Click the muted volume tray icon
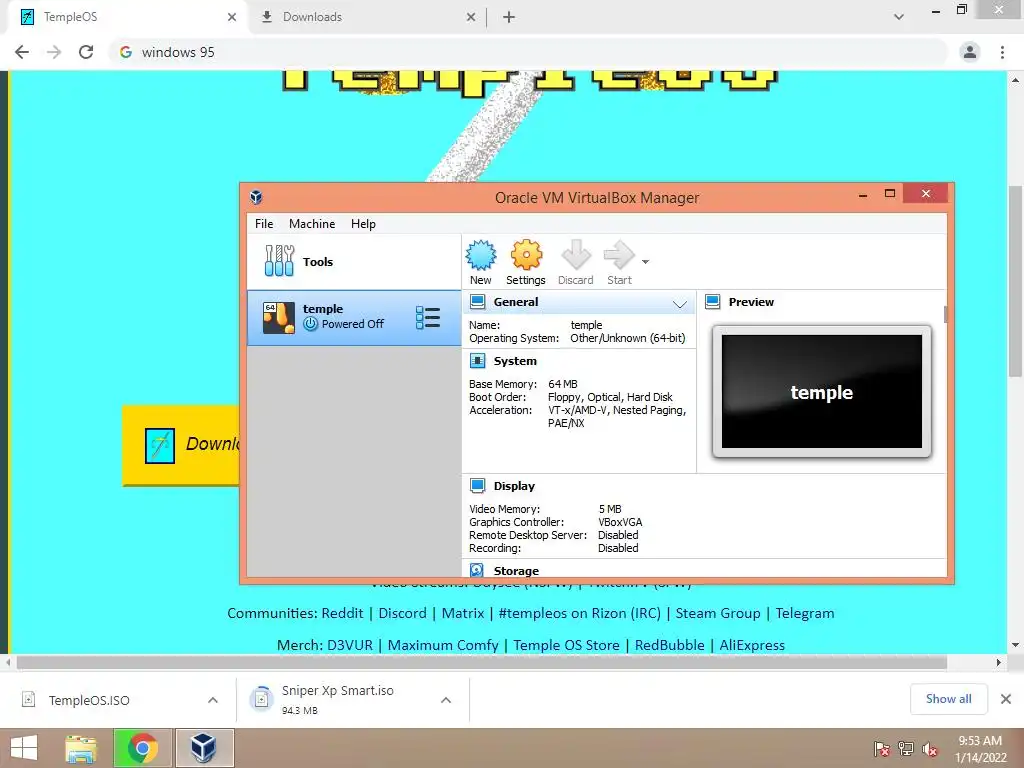The width and height of the screenshot is (1024, 768). click(929, 748)
